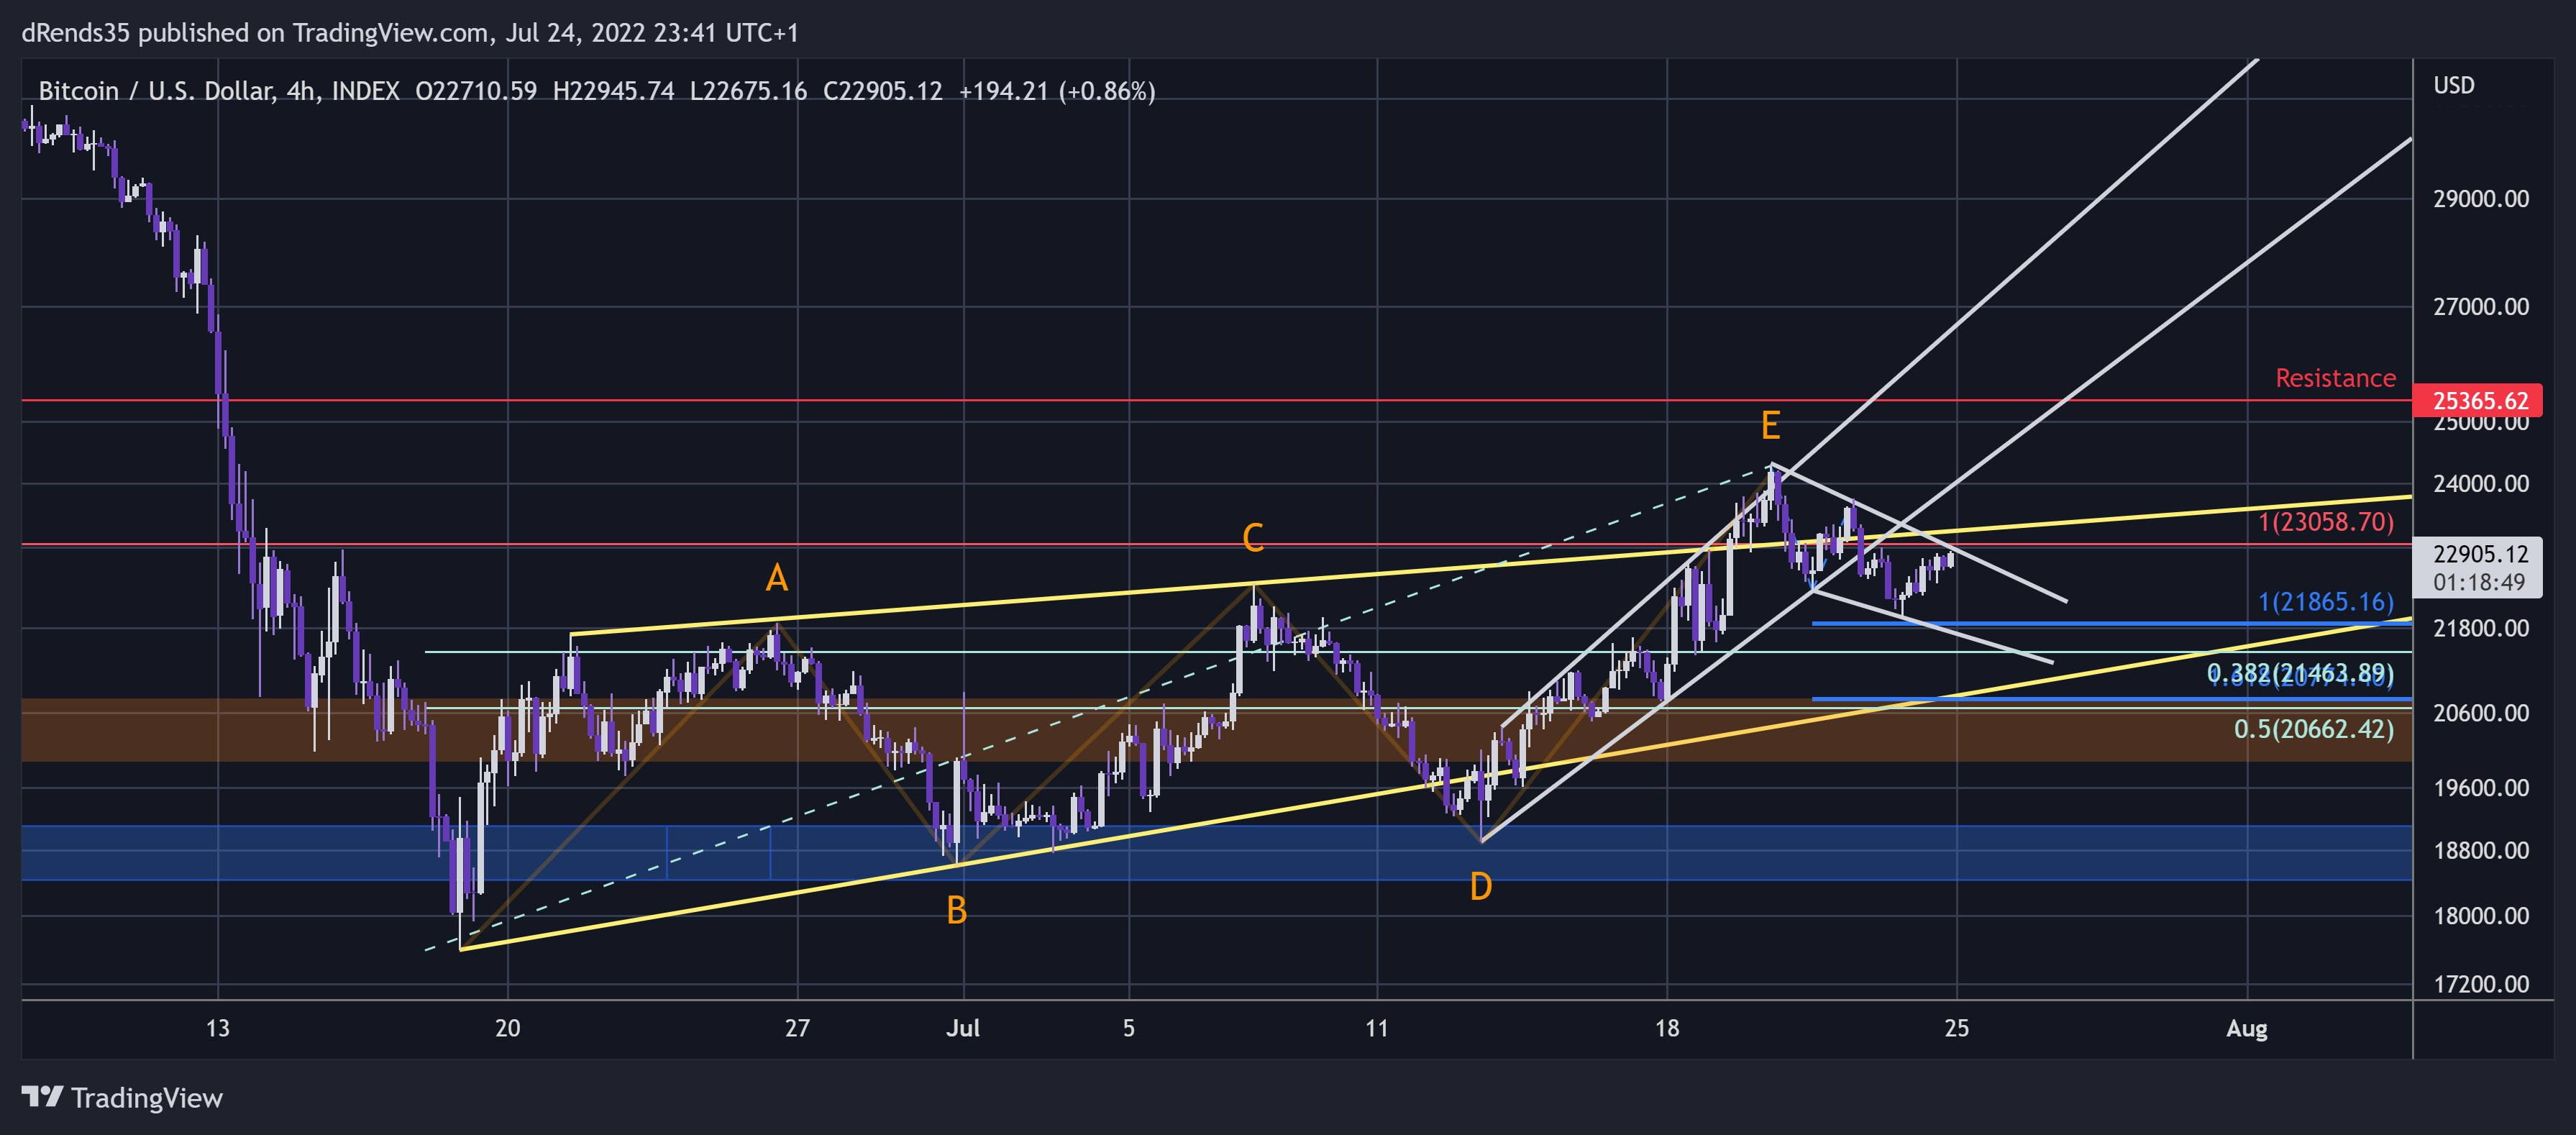Click the date label 13 on time axis
This screenshot has width=2576, height=1135.
pos(217,1028)
